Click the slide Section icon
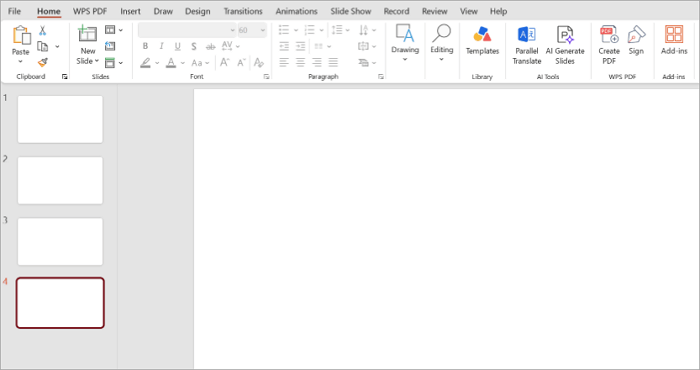This screenshot has width=700, height=370. pos(110,62)
